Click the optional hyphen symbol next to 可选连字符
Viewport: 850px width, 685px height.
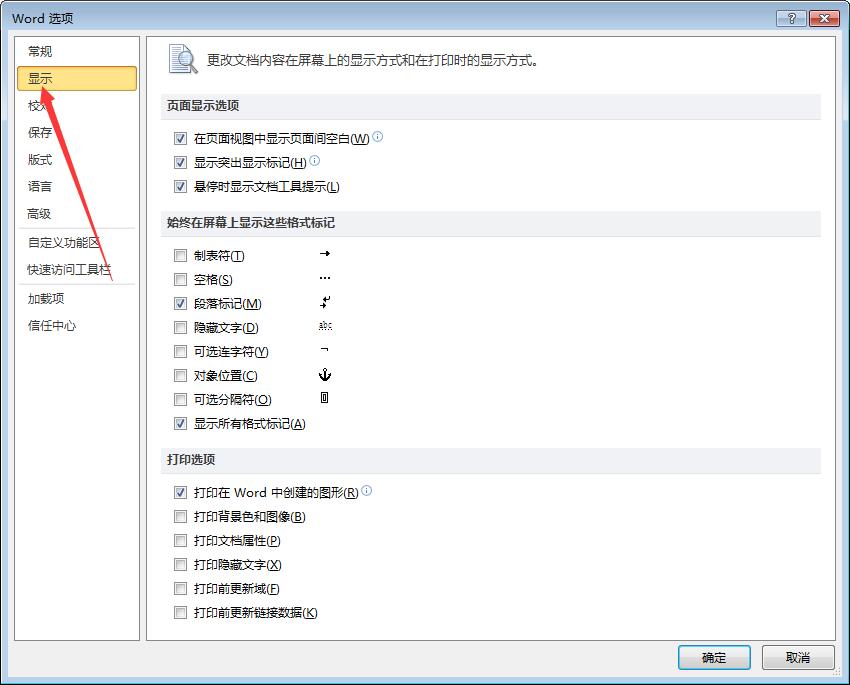click(325, 350)
